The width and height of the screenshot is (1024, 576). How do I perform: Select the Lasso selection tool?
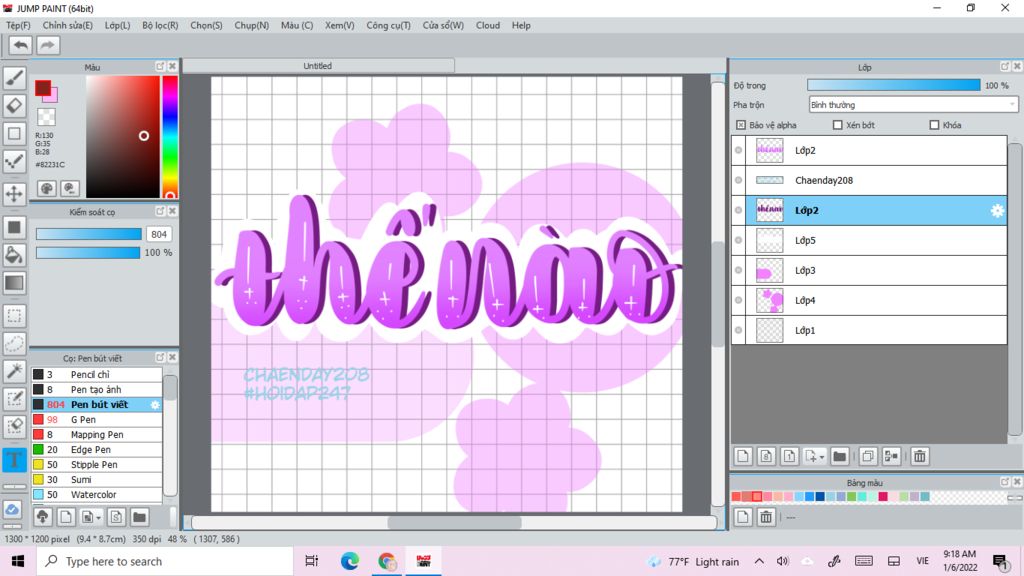coord(14,344)
